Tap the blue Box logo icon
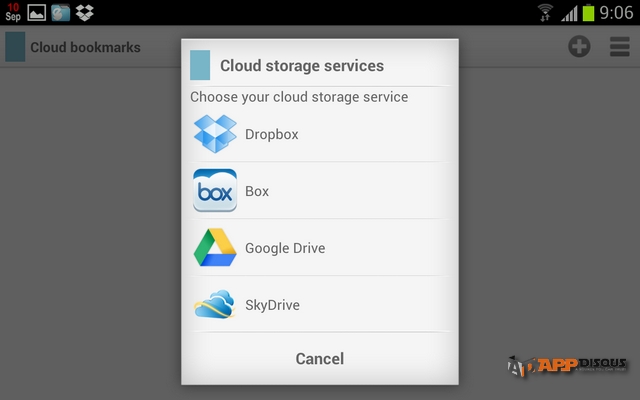The width and height of the screenshot is (640, 400). pyautogui.click(x=215, y=191)
